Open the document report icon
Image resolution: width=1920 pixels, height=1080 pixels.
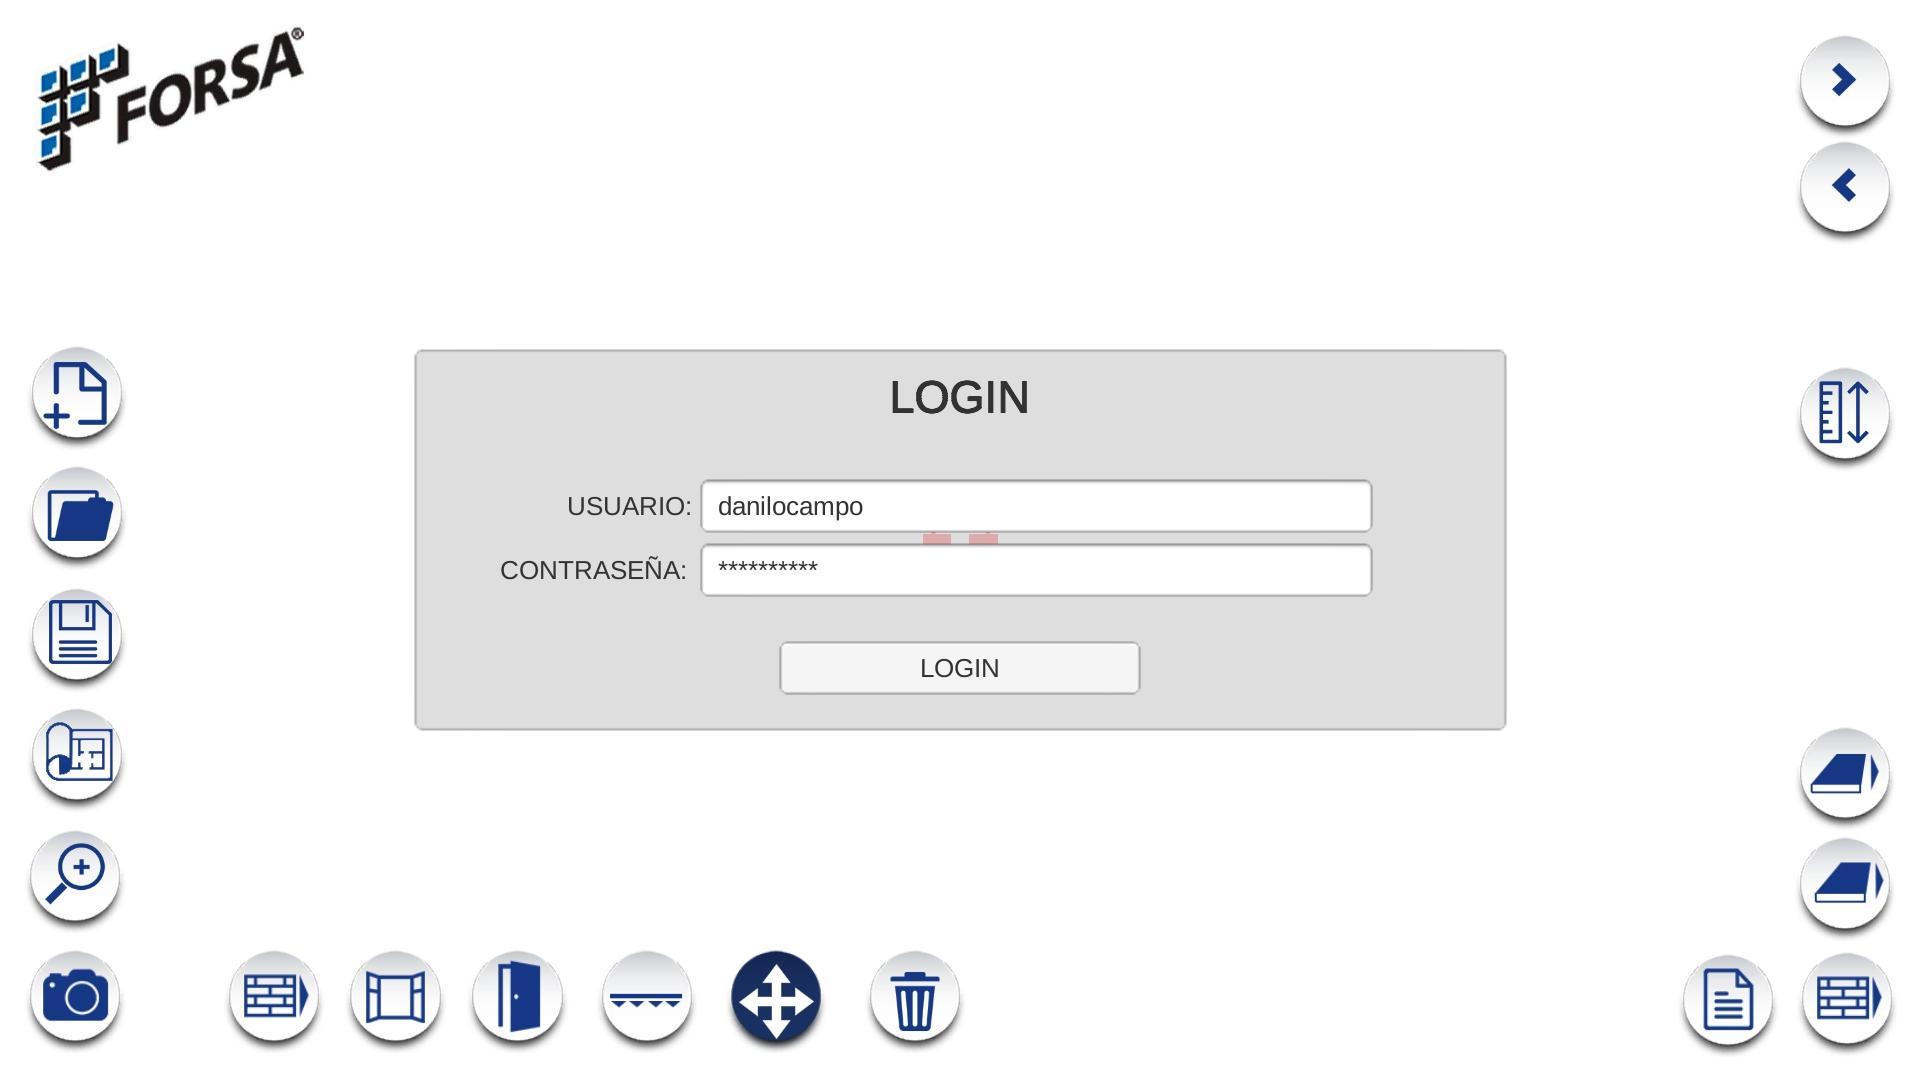pyautogui.click(x=1728, y=999)
